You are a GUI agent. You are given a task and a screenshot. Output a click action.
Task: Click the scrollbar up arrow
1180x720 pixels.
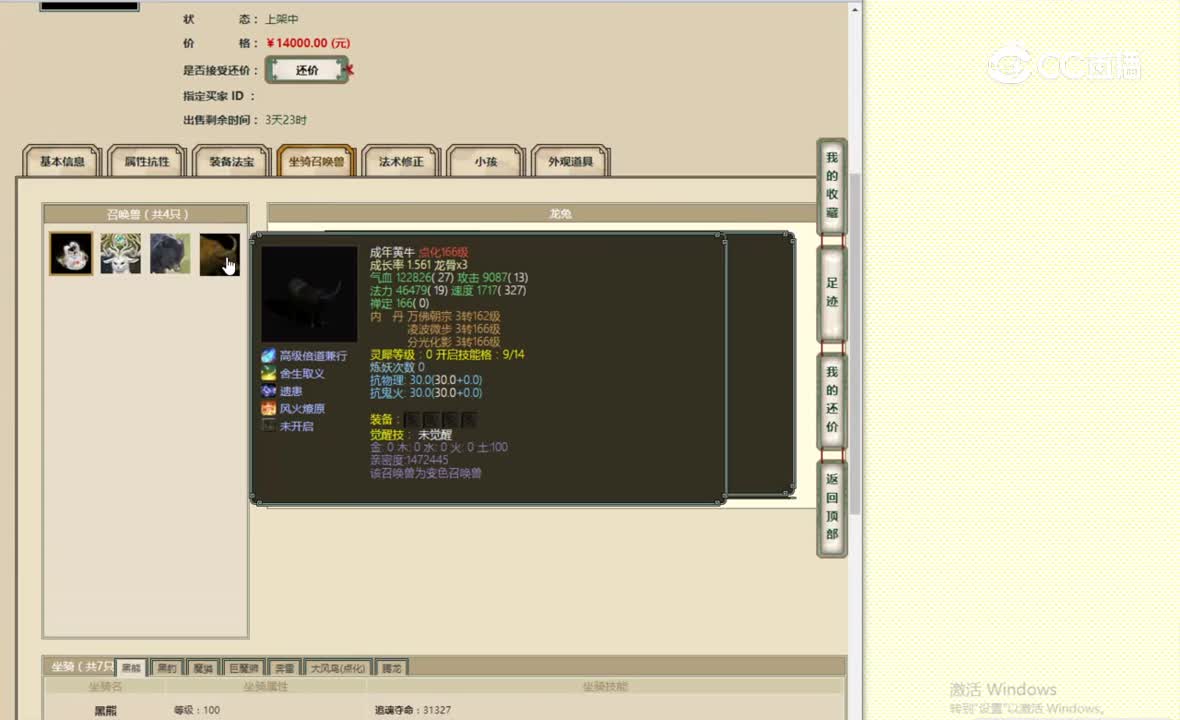pos(855,9)
